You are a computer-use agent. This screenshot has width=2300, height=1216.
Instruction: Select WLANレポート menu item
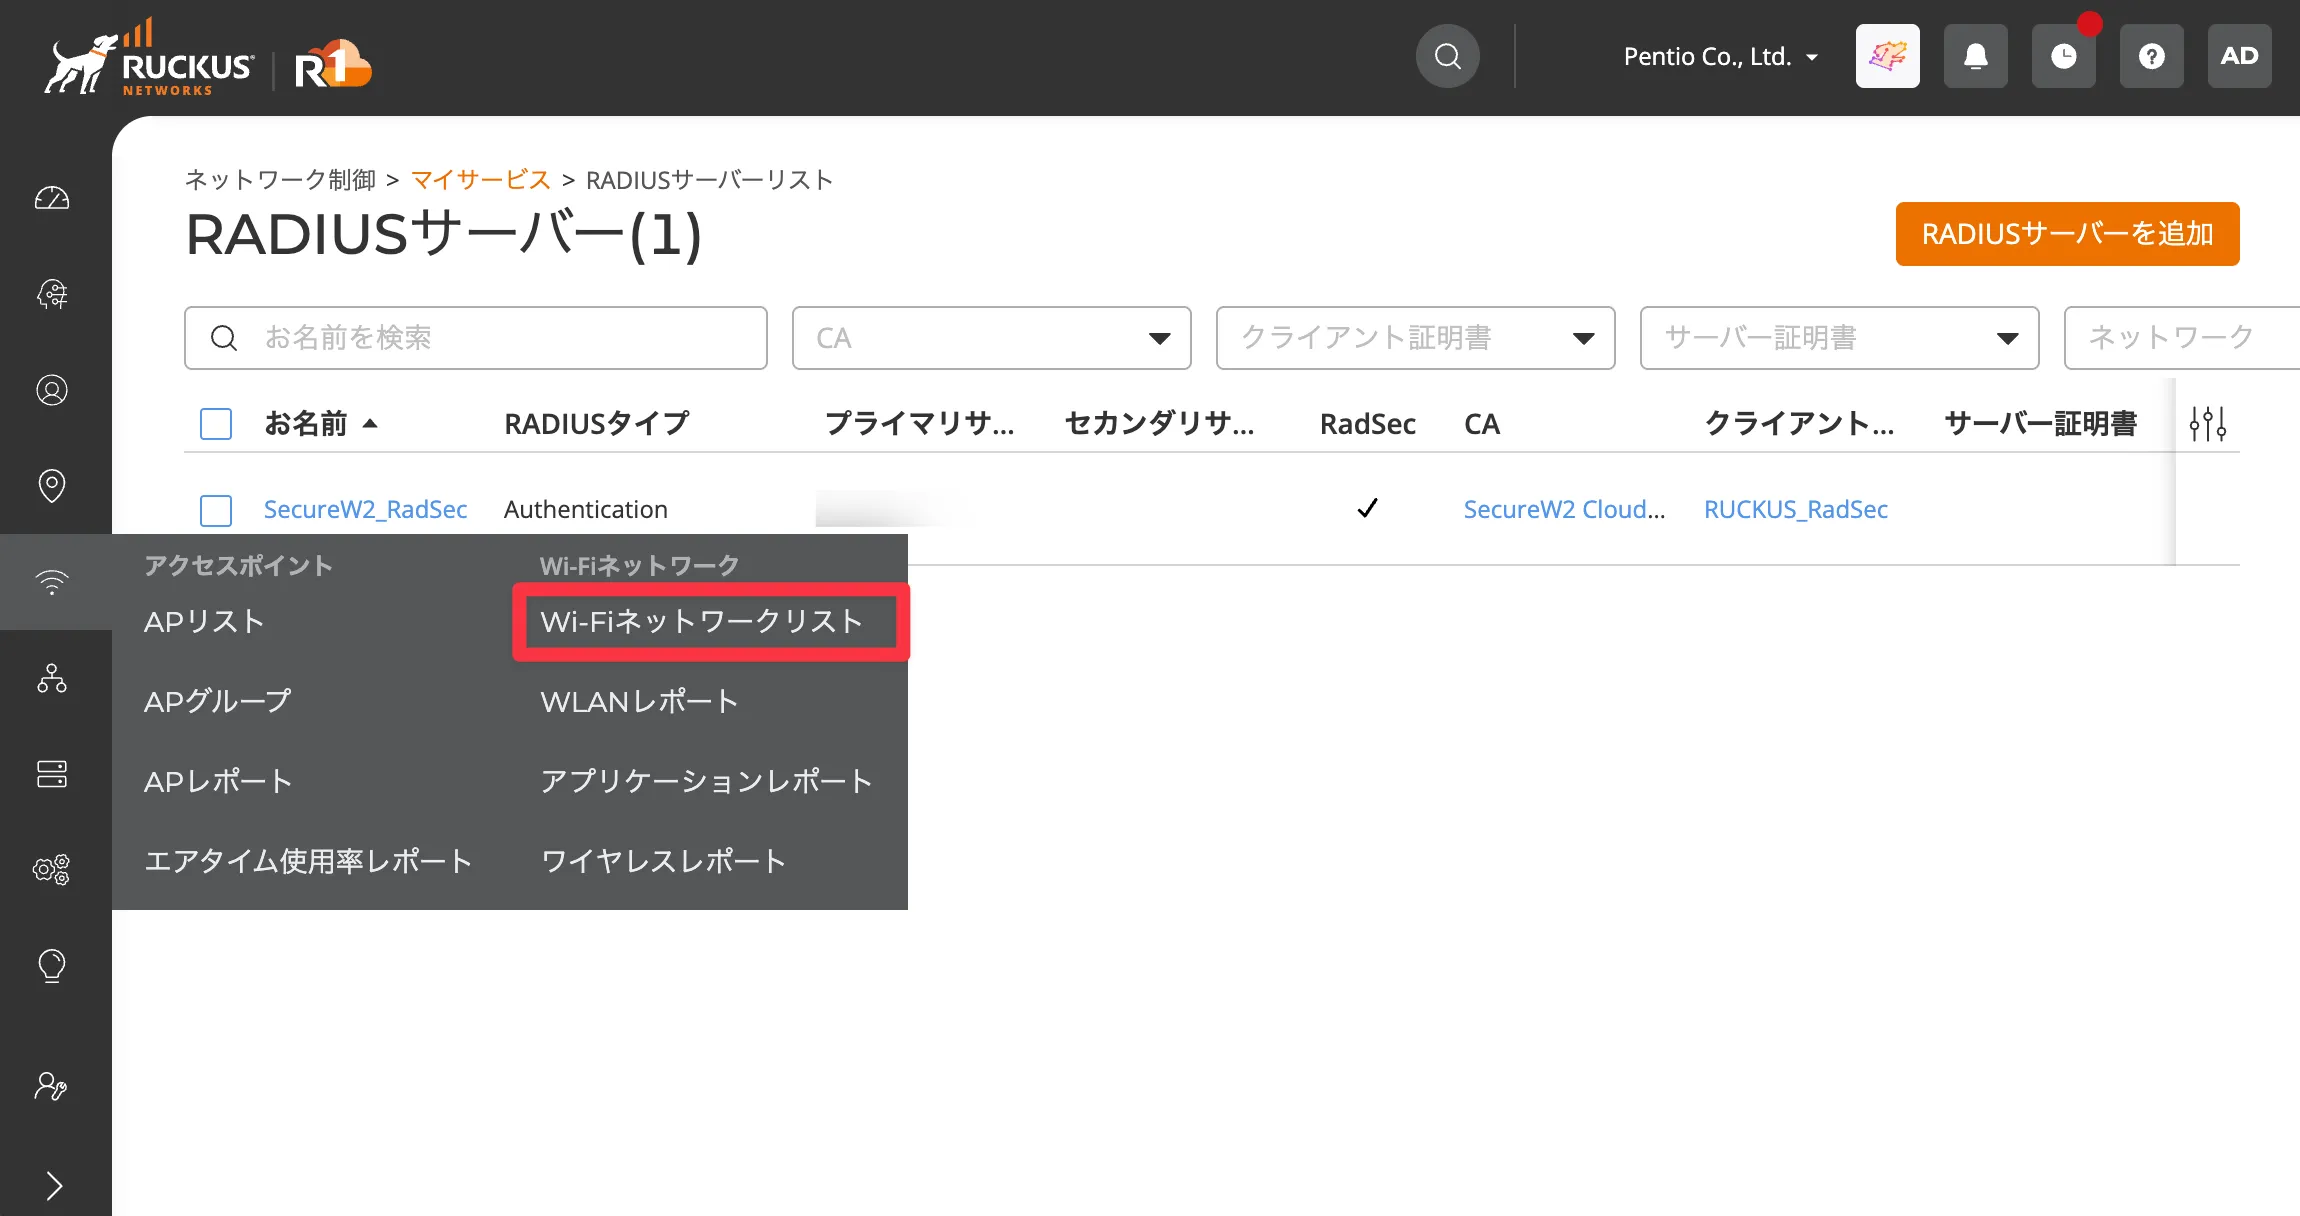tap(639, 702)
